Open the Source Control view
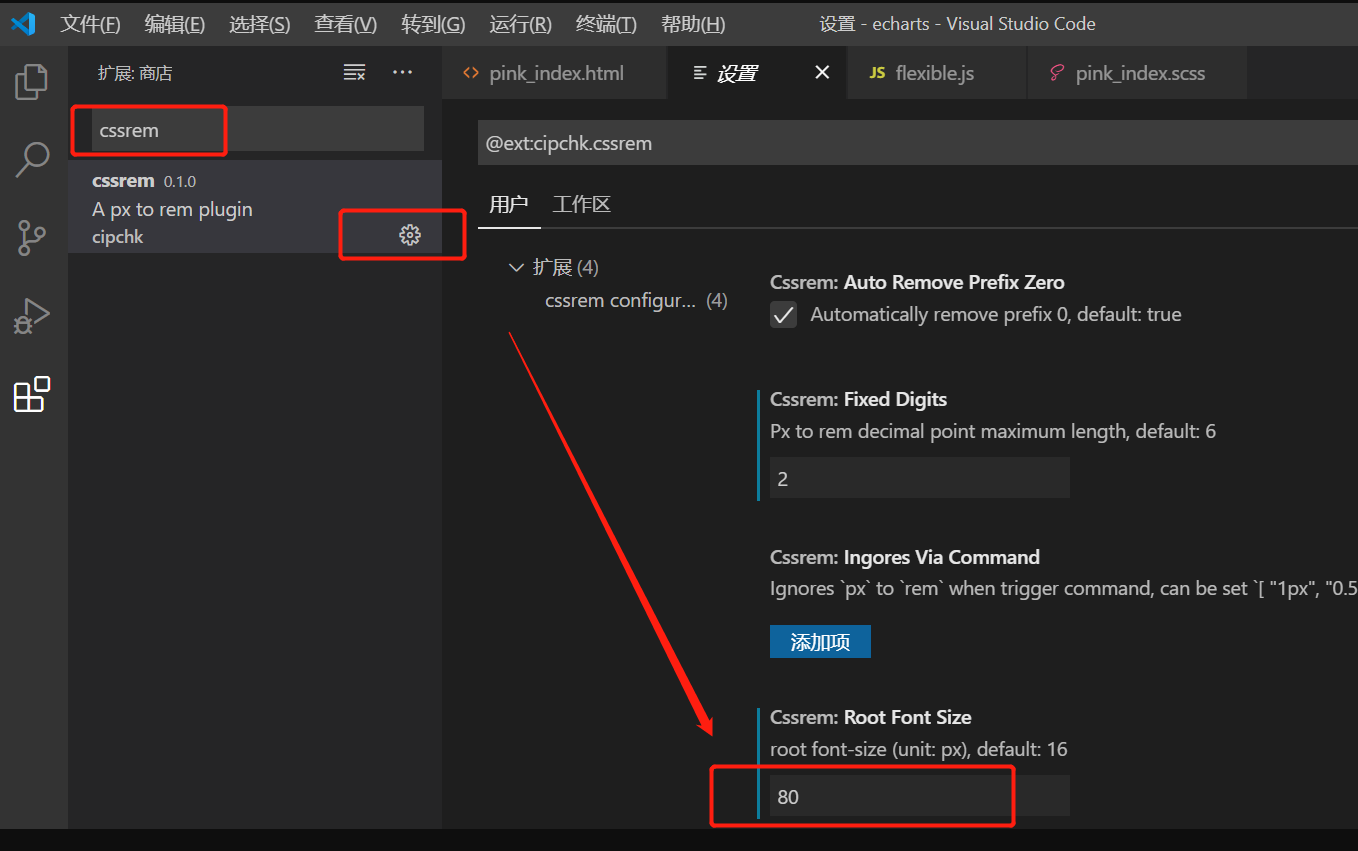 [32, 238]
